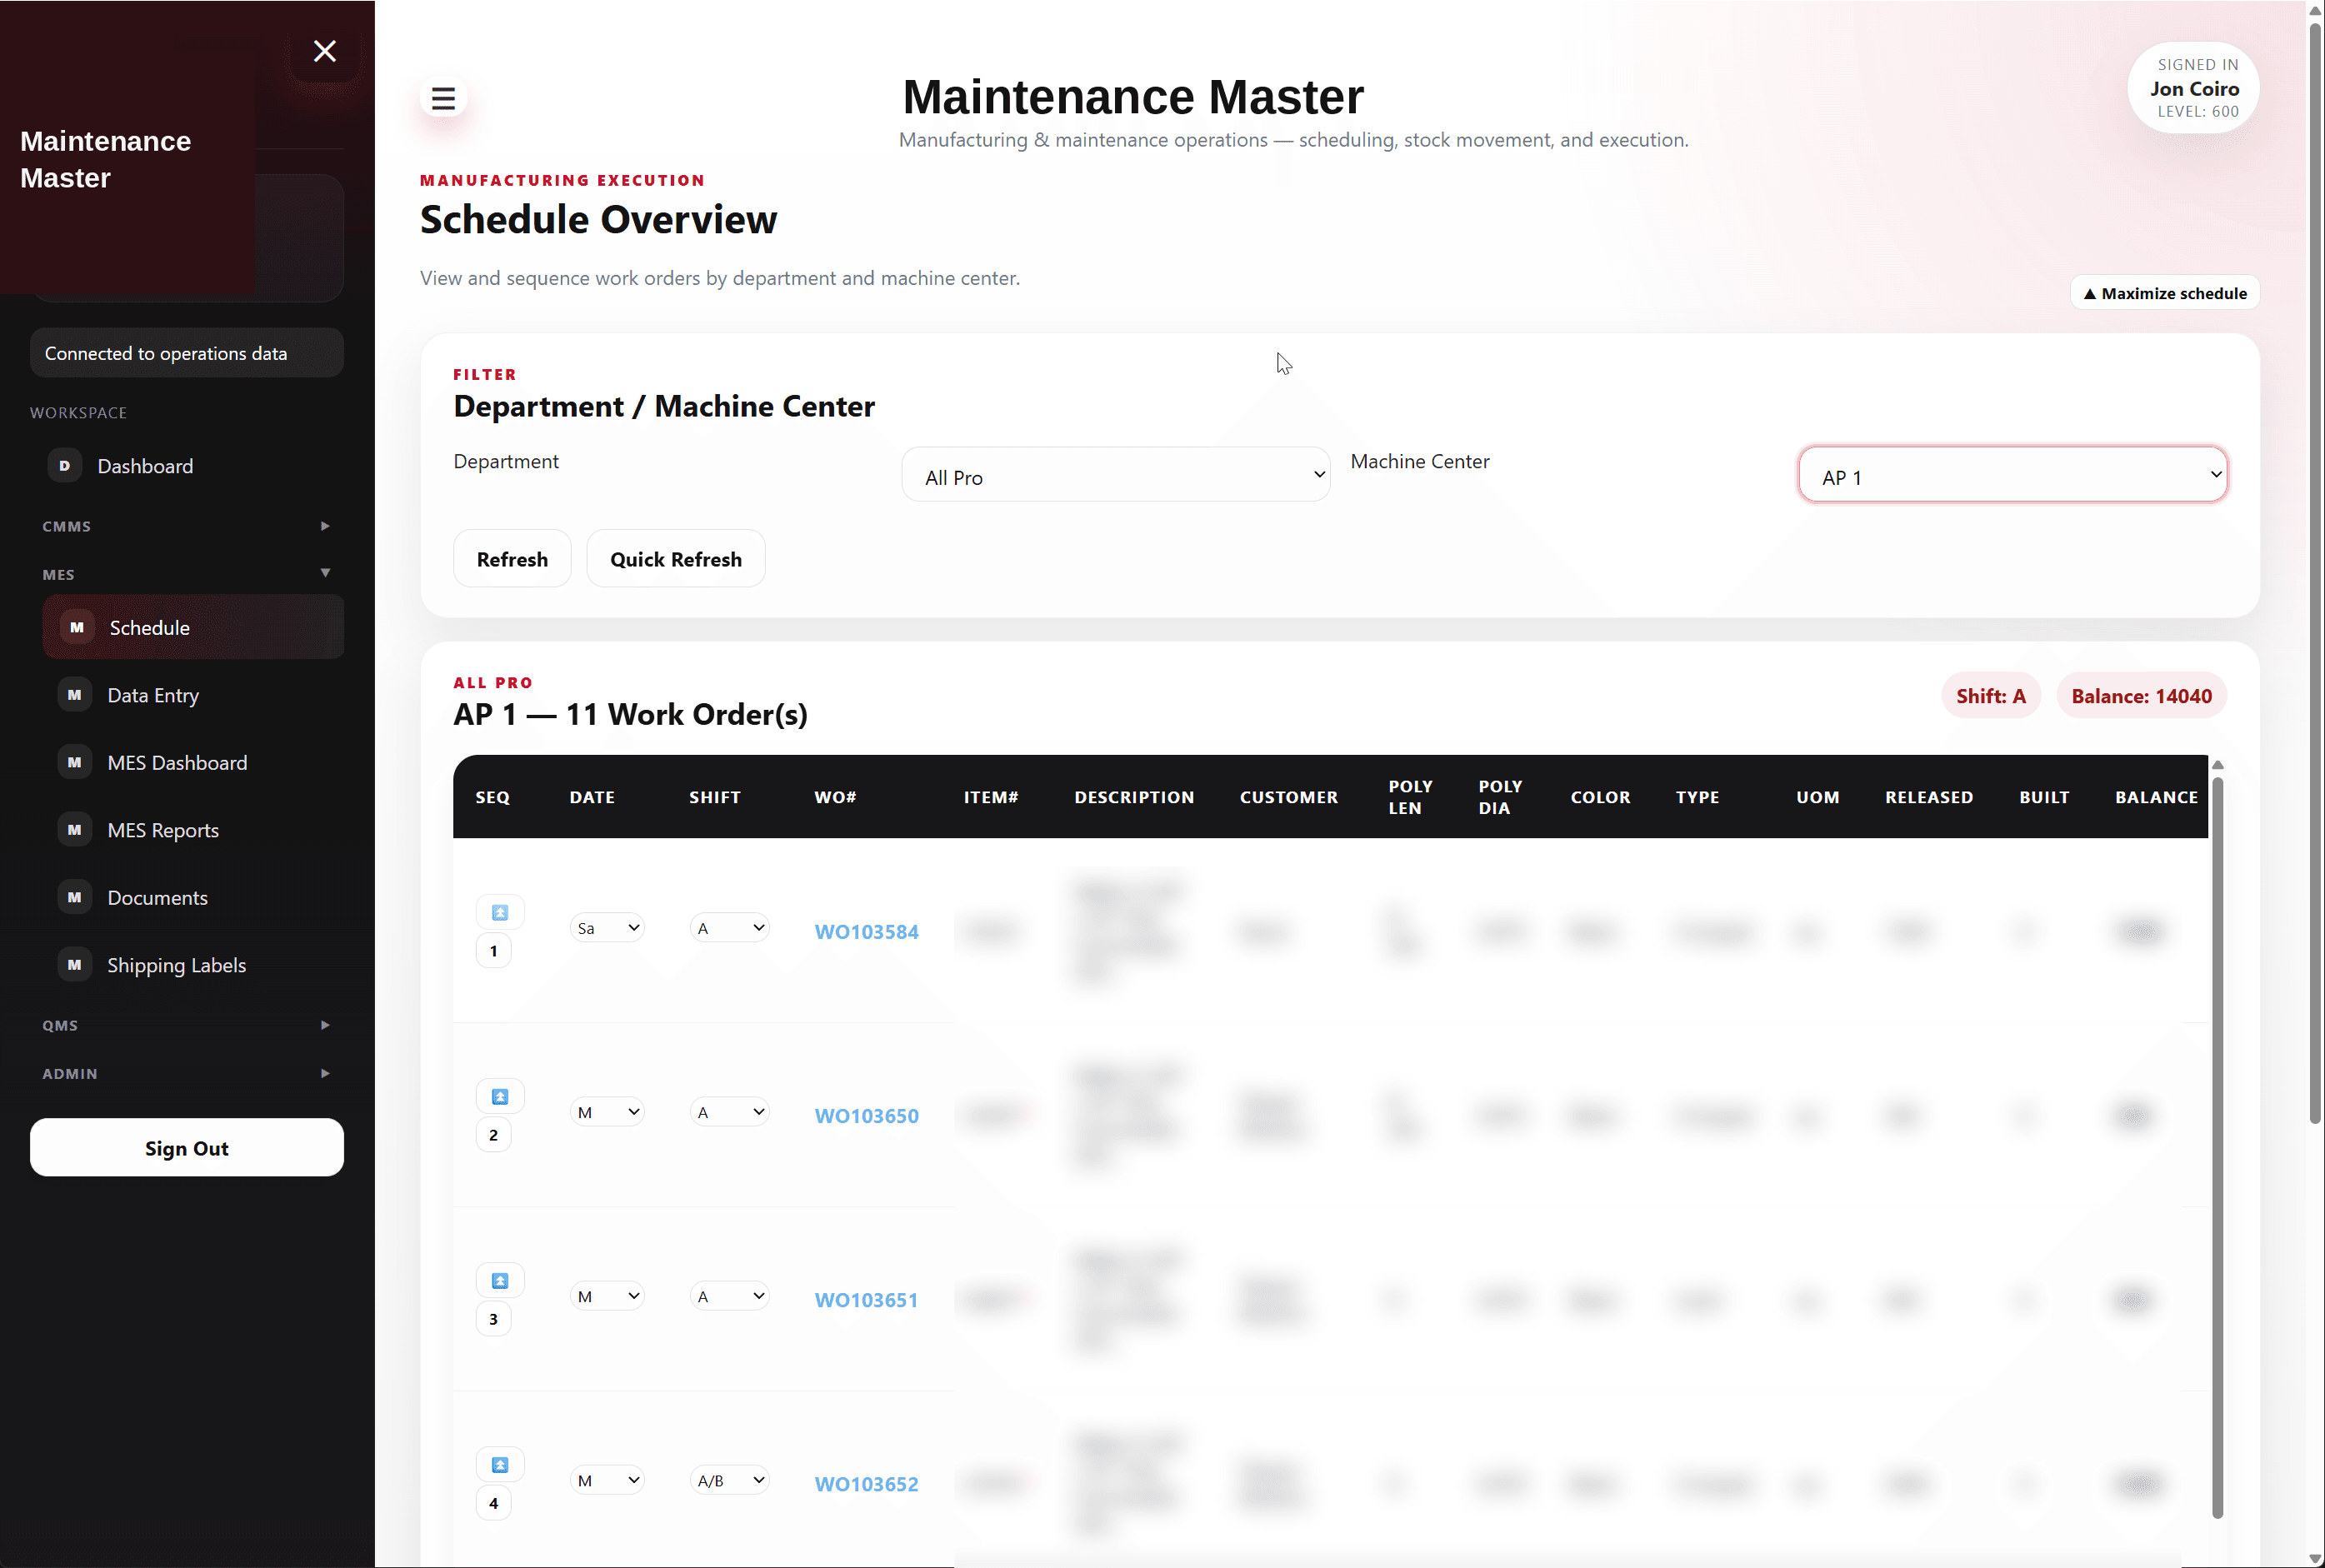Click the M icon beside Schedule

coord(77,628)
